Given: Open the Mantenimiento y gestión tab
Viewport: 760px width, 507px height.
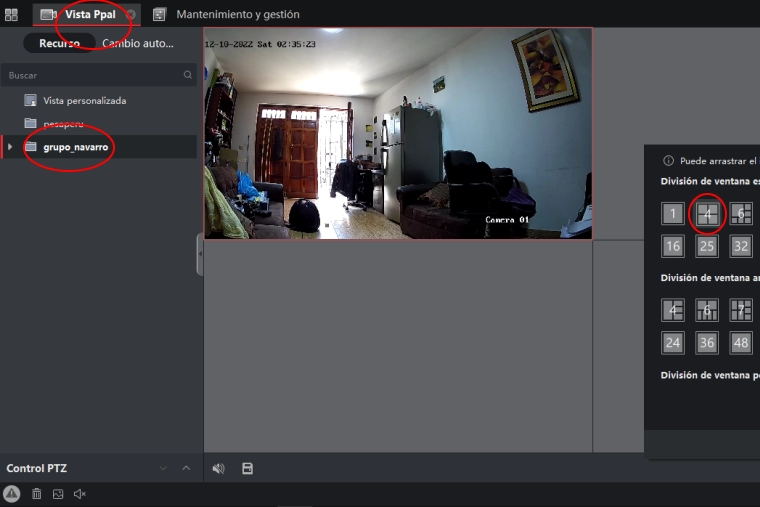Looking at the screenshot, I should pos(237,14).
